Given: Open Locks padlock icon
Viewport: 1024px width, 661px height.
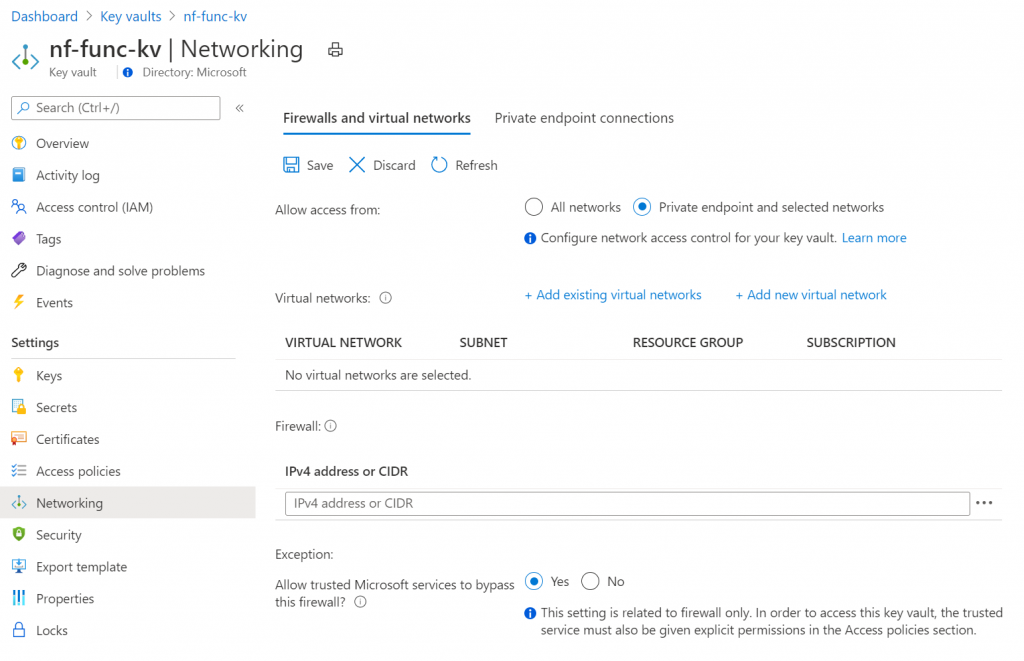Looking at the screenshot, I should (x=19, y=630).
